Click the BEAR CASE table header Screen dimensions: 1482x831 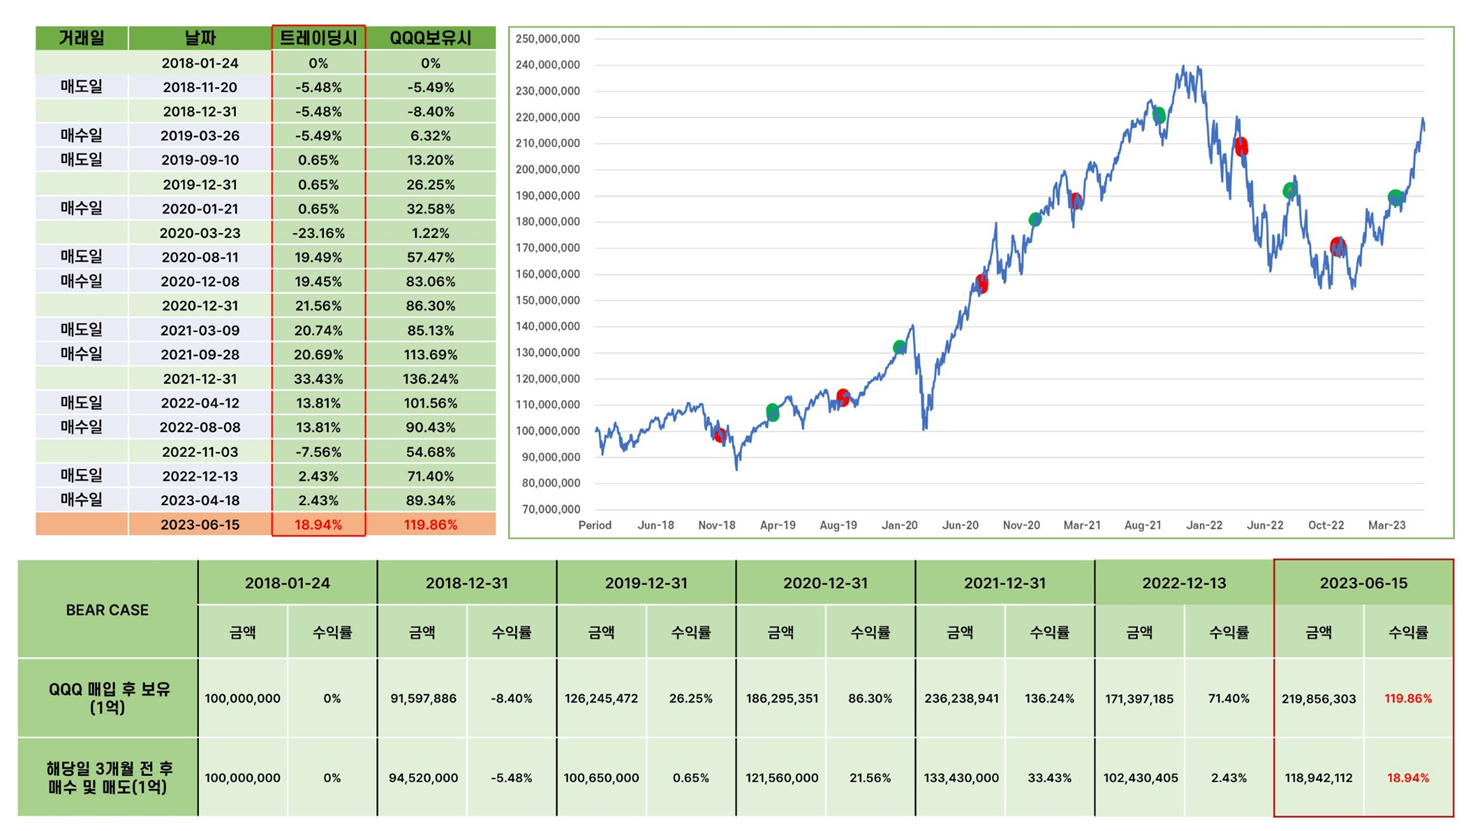pyautogui.click(x=107, y=610)
